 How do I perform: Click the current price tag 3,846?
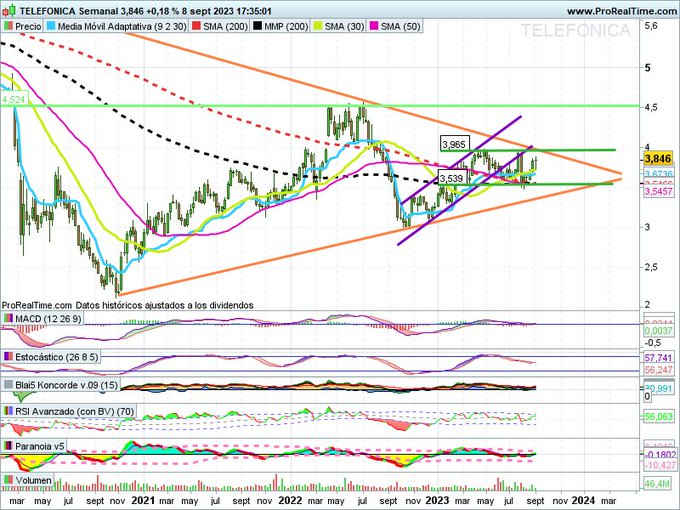pyautogui.click(x=658, y=159)
